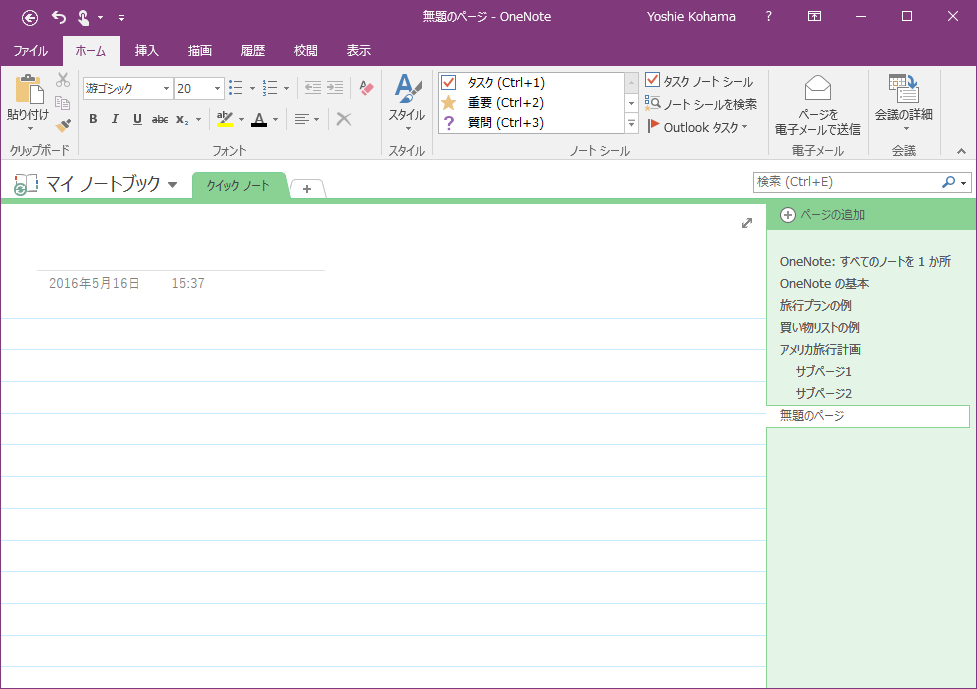This screenshot has width=977, height=689.
Task: Click the Back arrow in title bar
Action: click(30, 17)
